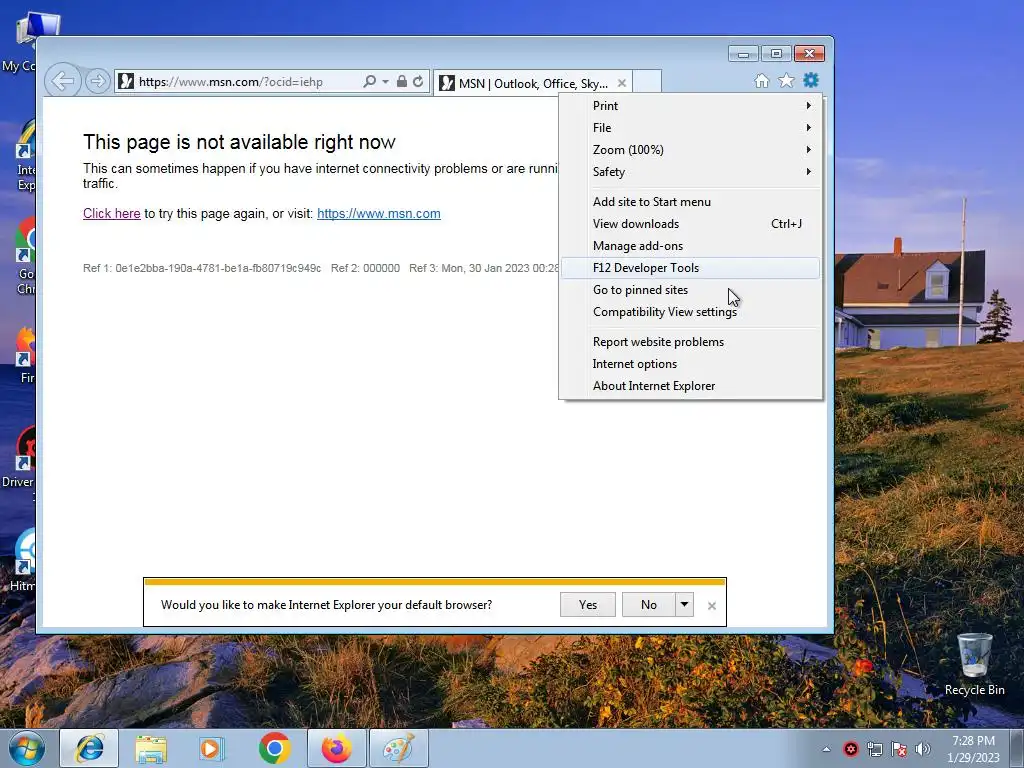The width and height of the screenshot is (1024, 768).
Task: Launch F12 Developer Tools
Action: coord(690,268)
